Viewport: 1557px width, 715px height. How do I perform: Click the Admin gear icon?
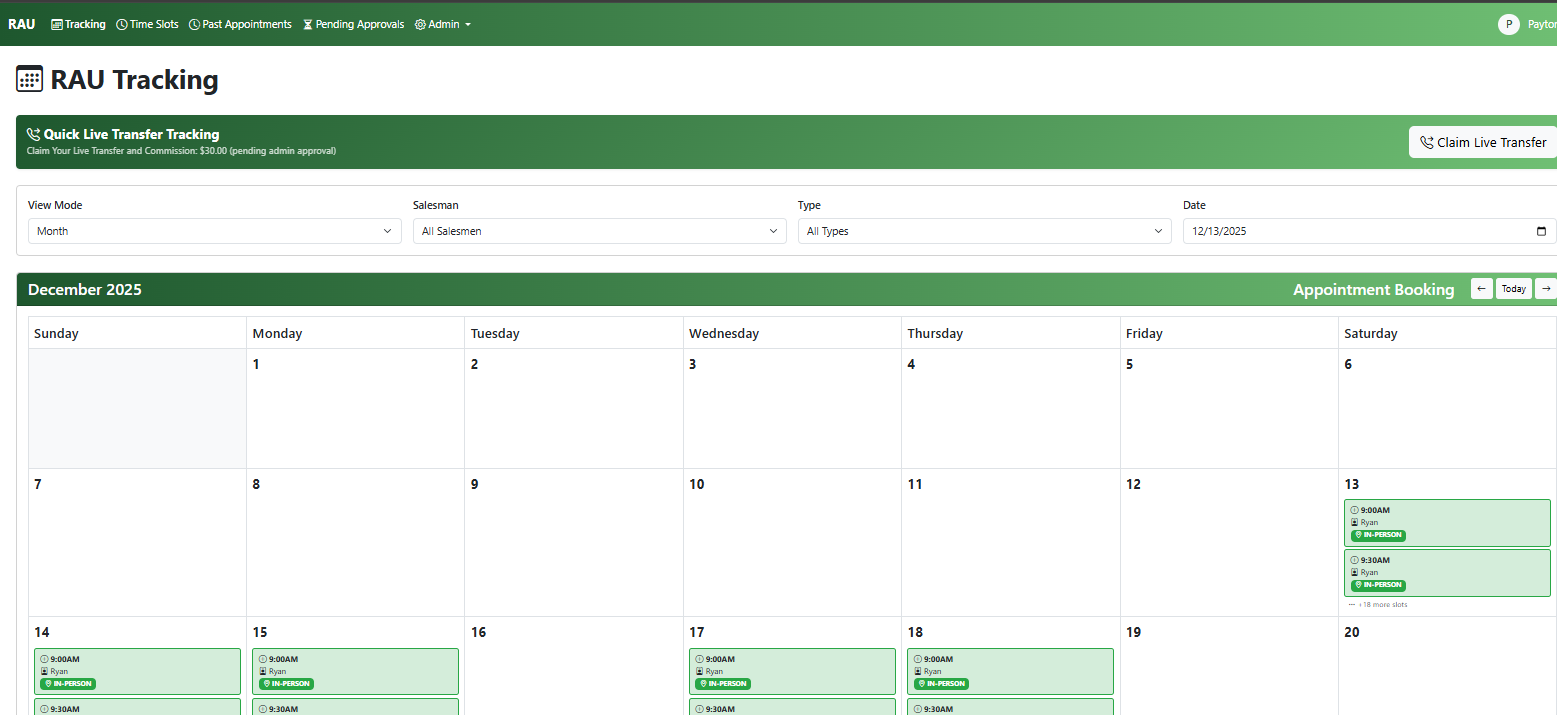pos(420,24)
